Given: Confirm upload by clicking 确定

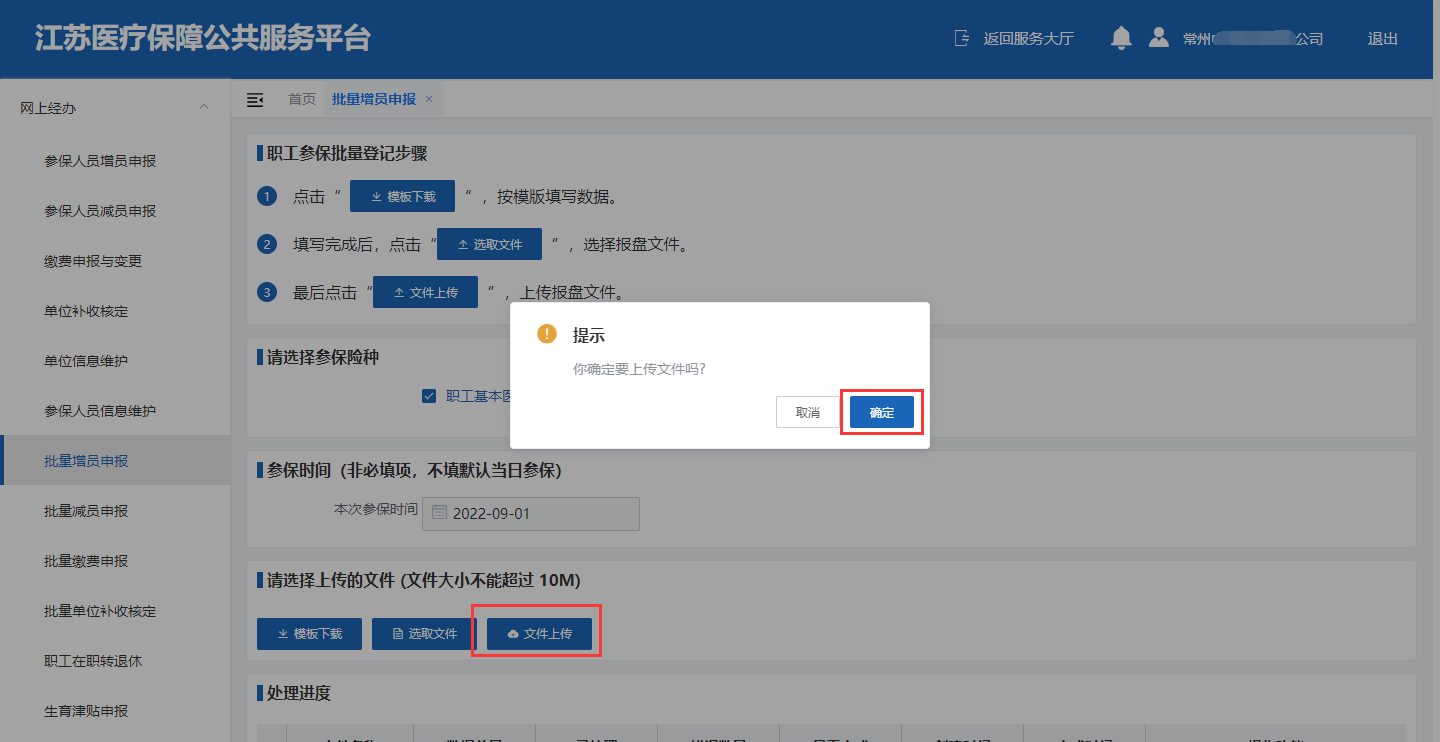Looking at the screenshot, I should 881,412.
